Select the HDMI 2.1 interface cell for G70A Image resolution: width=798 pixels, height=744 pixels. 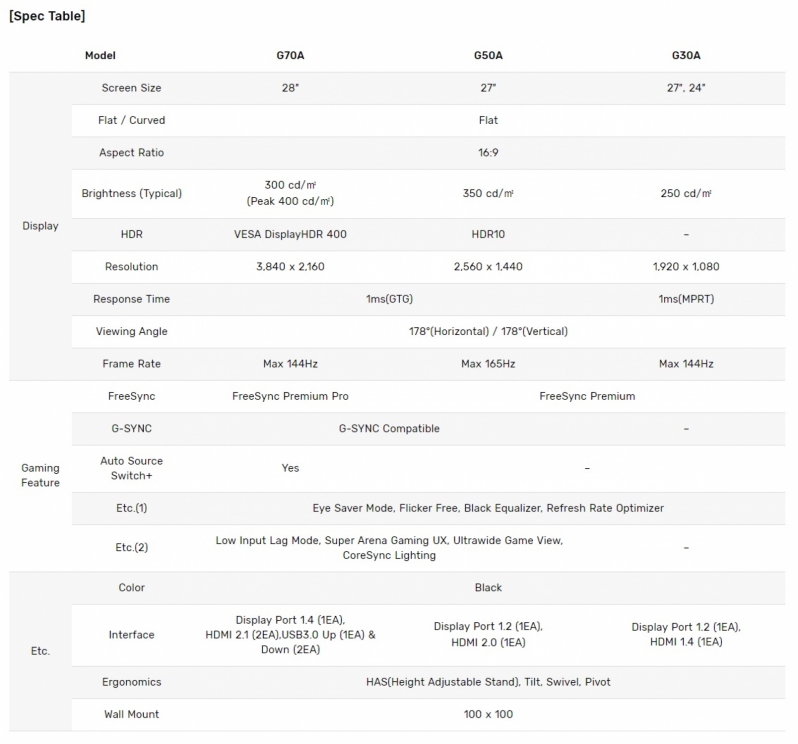(290, 635)
